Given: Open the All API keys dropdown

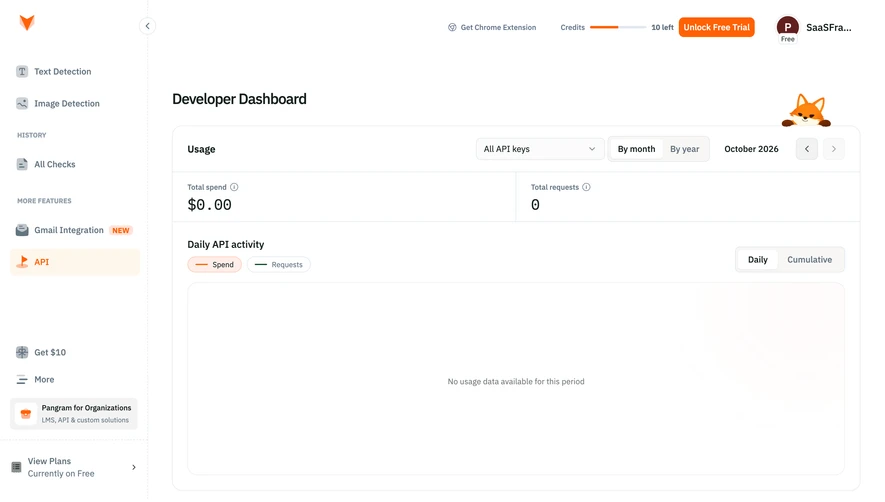Looking at the screenshot, I should click(x=540, y=149).
